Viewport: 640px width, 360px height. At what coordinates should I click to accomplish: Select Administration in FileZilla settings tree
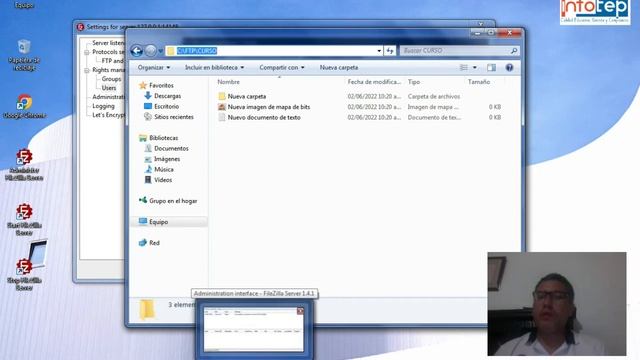pos(108,97)
